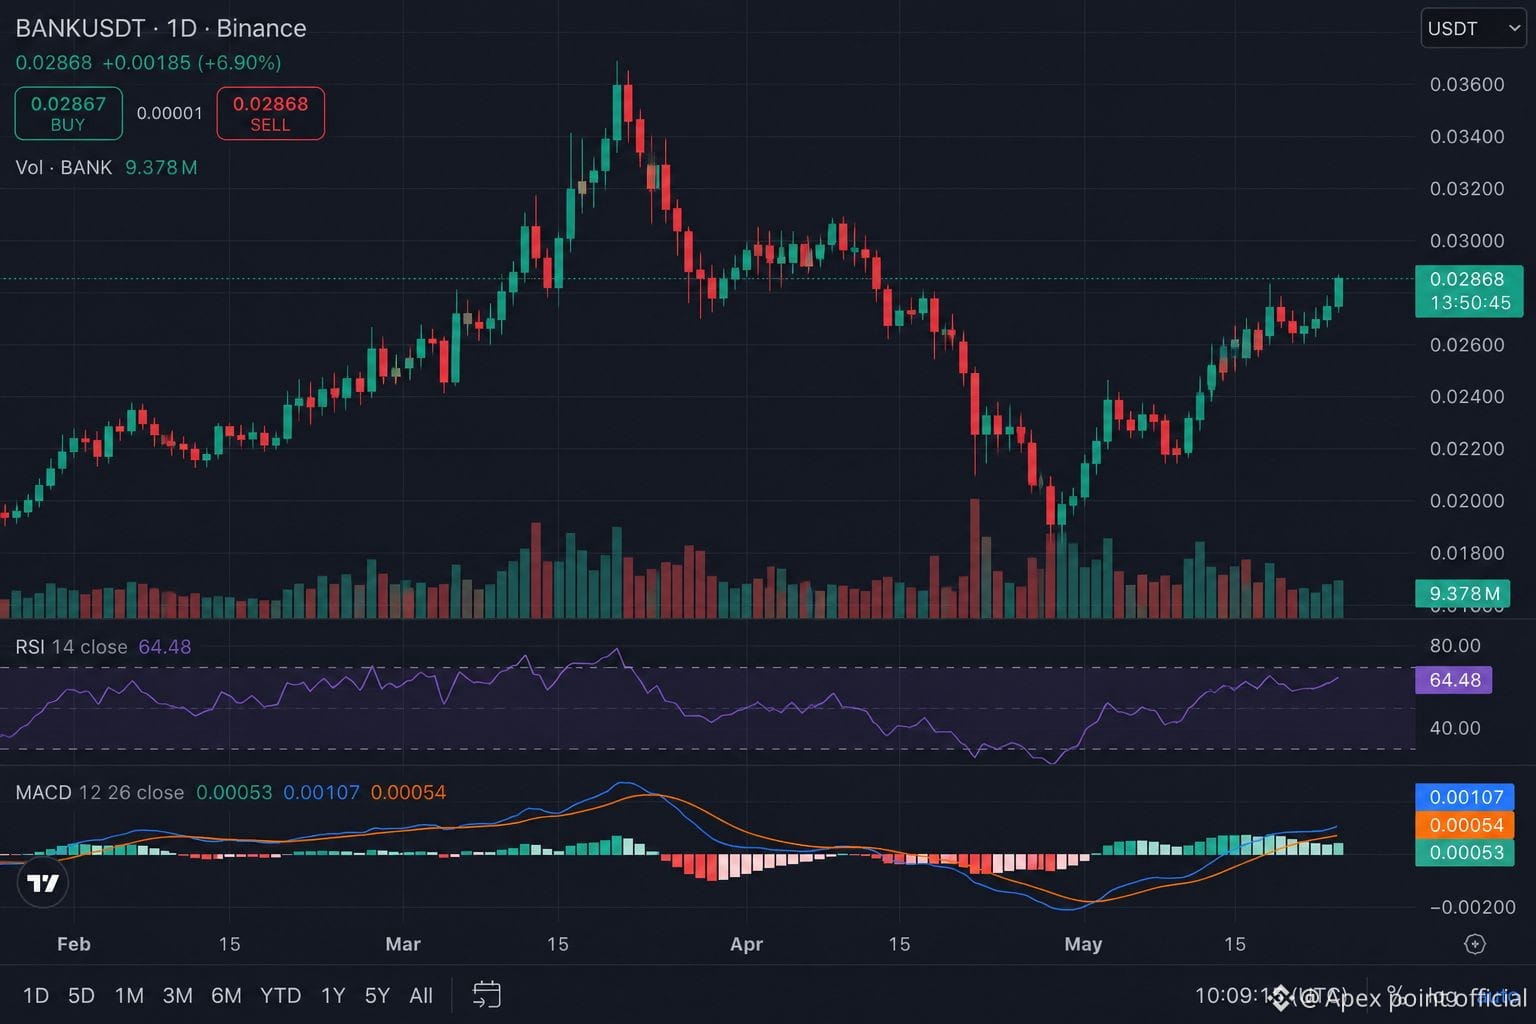This screenshot has height=1024, width=1536.
Task: Open chart settings icon beside the time axis
Action: 1474,944
